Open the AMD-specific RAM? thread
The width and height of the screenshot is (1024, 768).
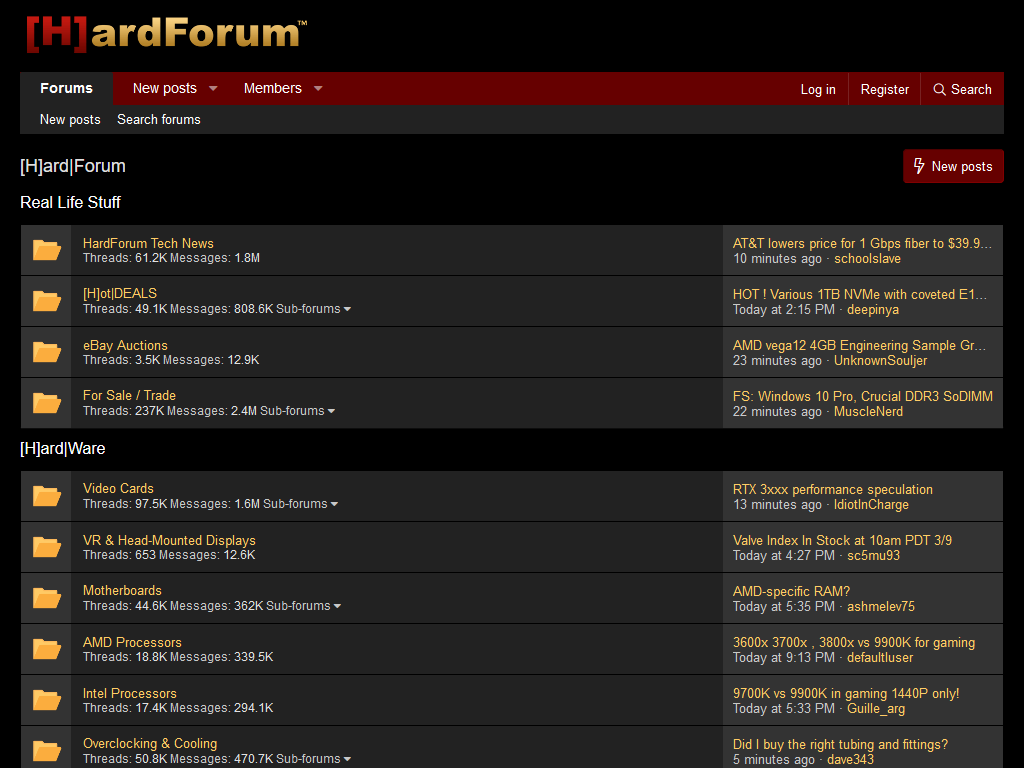(792, 591)
